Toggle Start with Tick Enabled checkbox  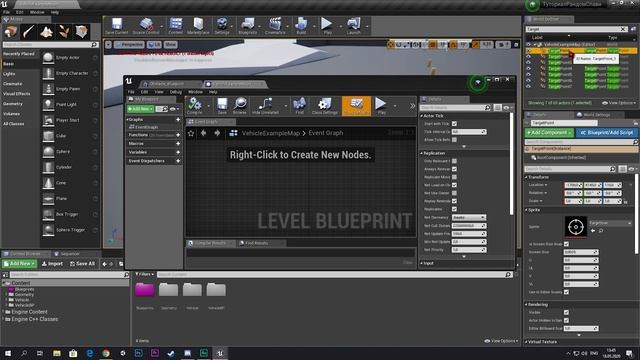[454, 124]
